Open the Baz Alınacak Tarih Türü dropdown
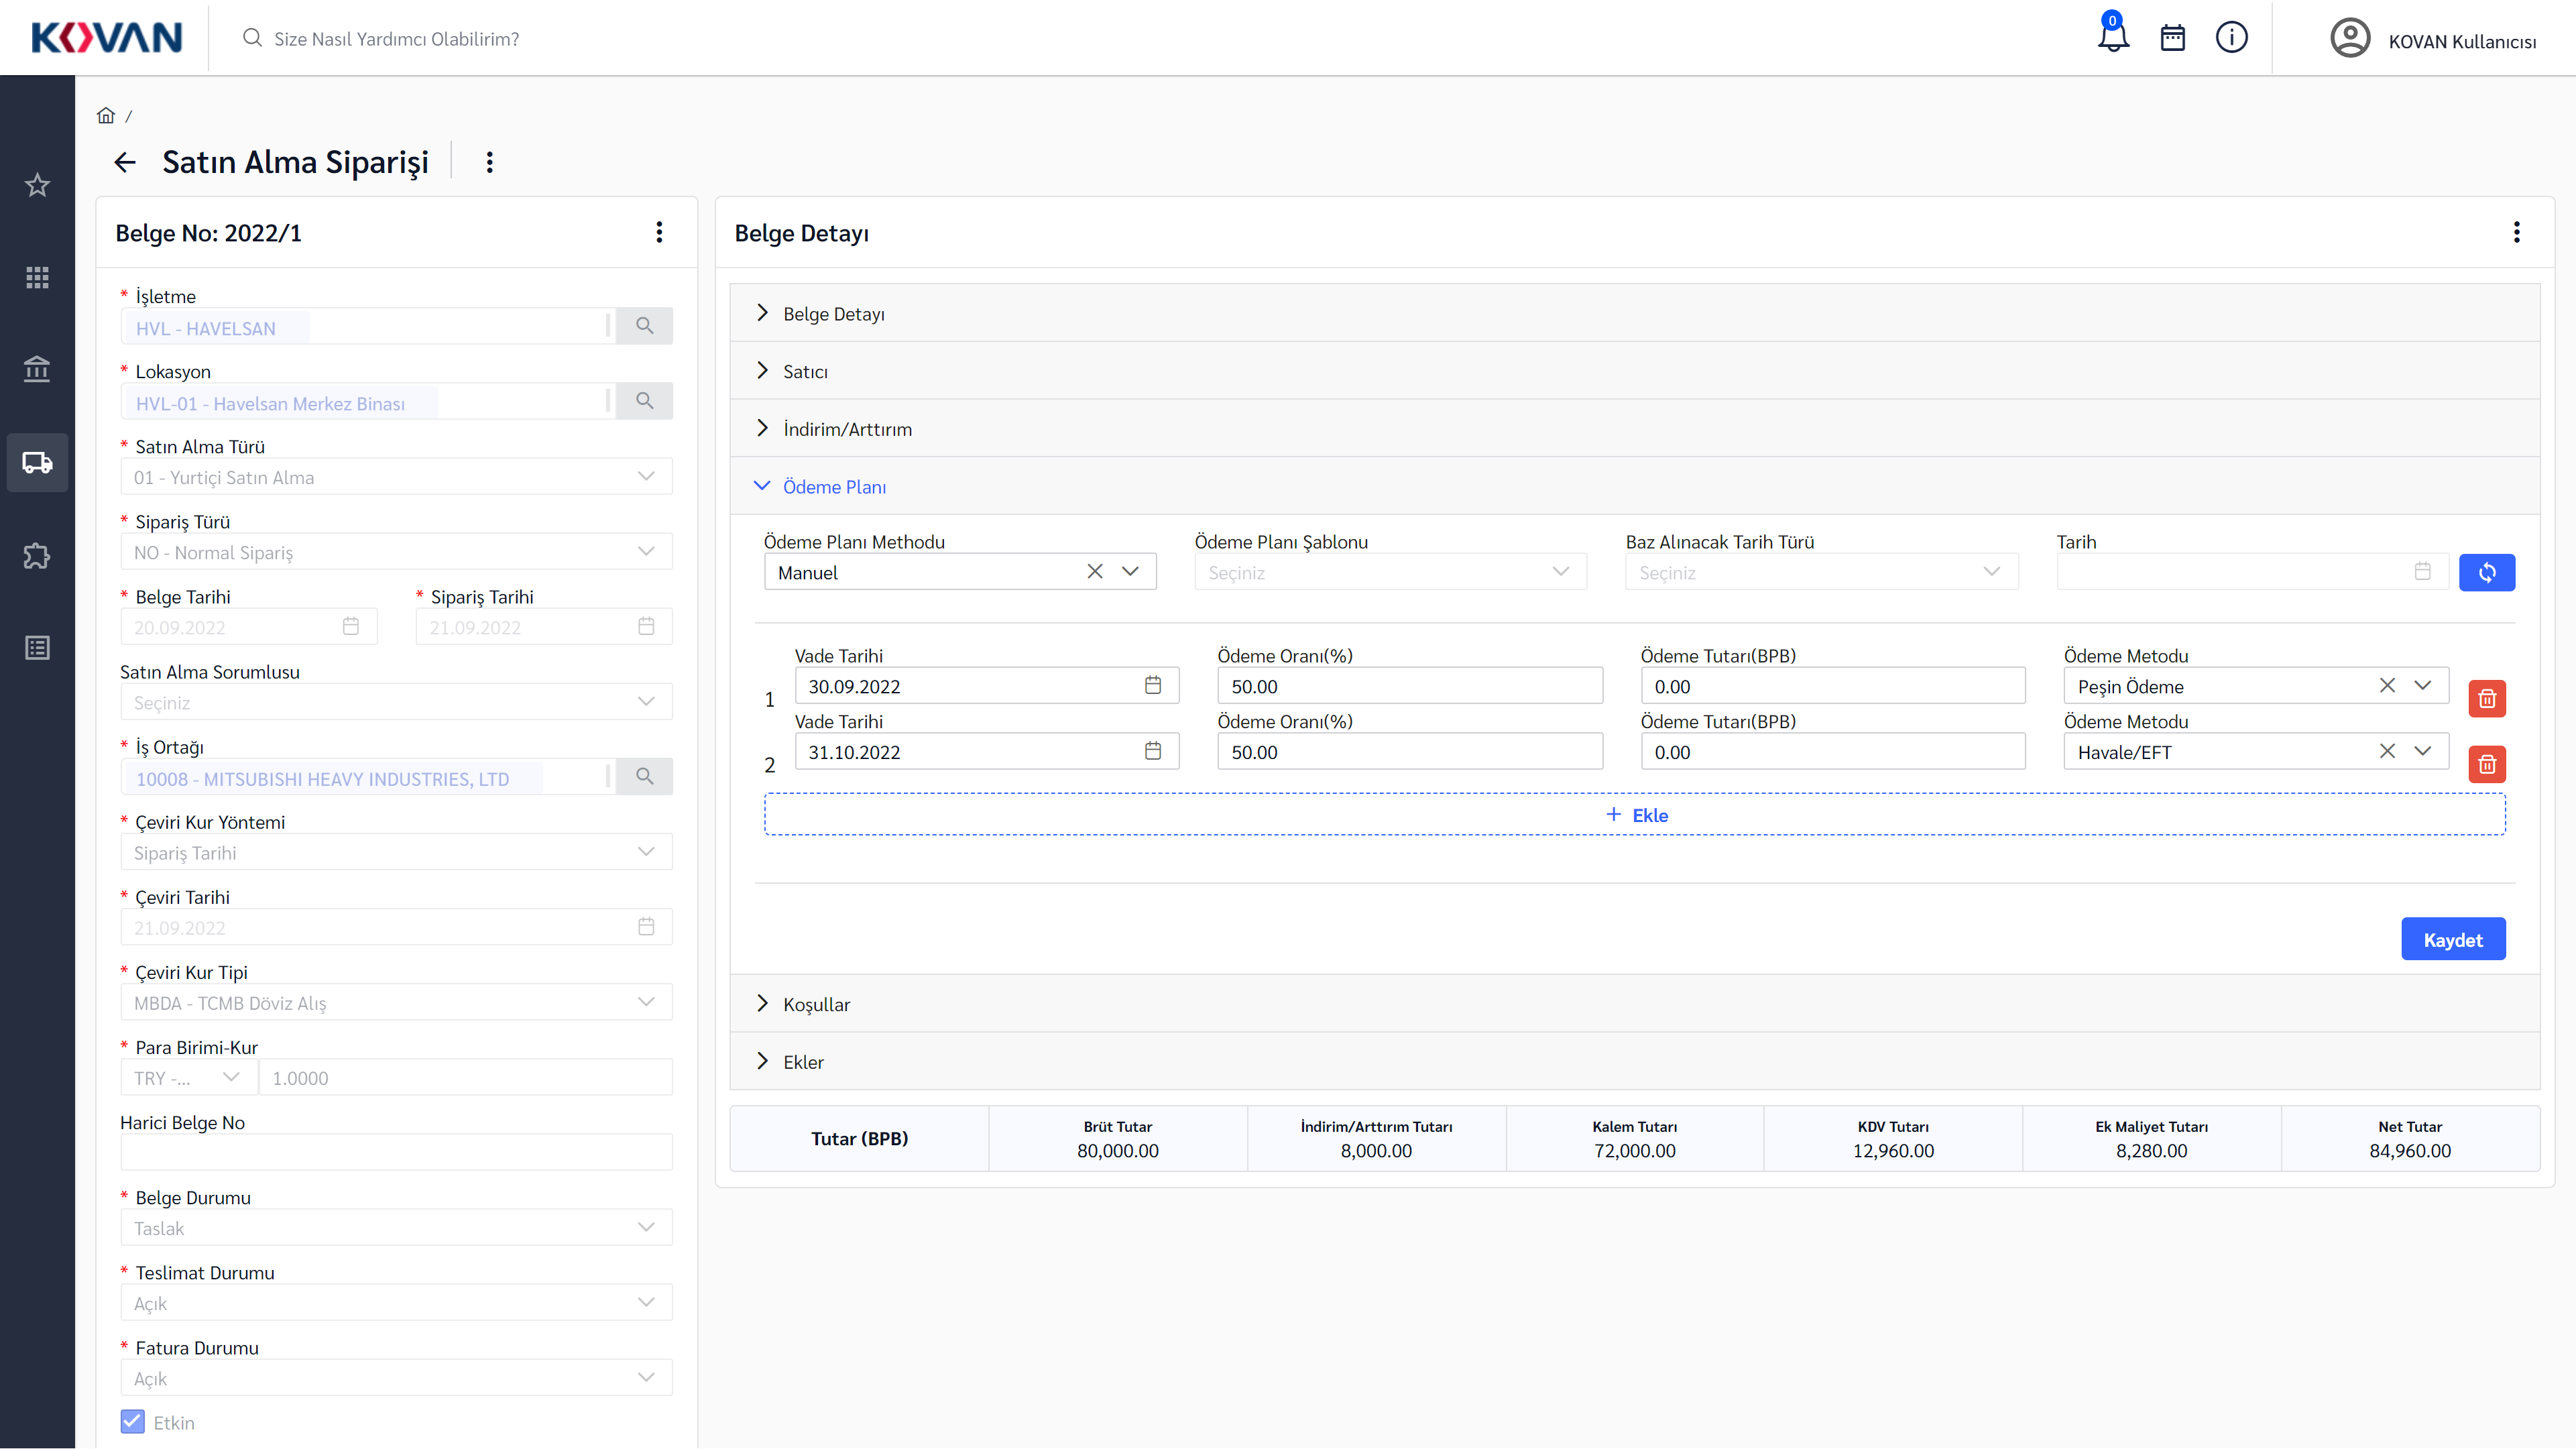 pos(1821,572)
